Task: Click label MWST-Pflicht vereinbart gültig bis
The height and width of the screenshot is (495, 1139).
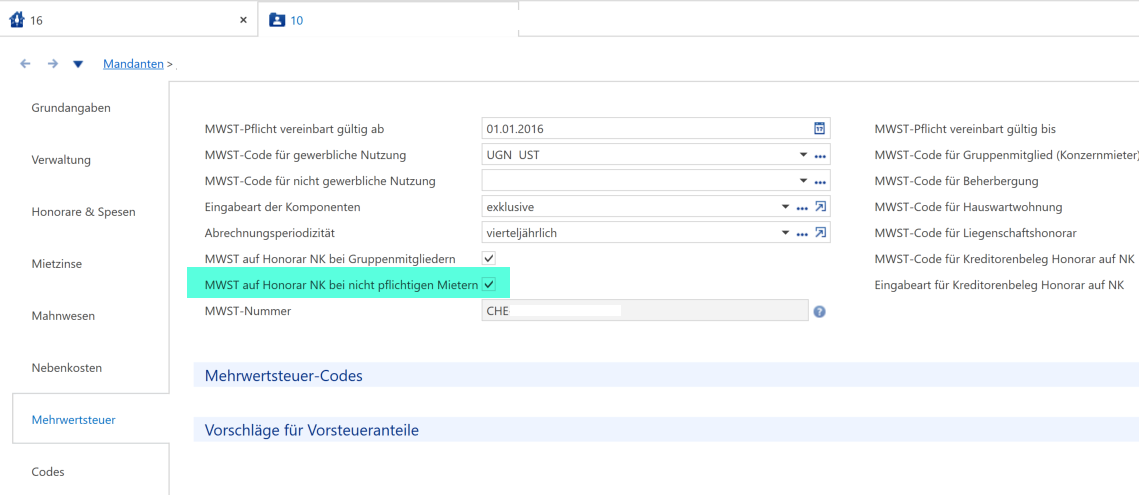Action: 965,129
